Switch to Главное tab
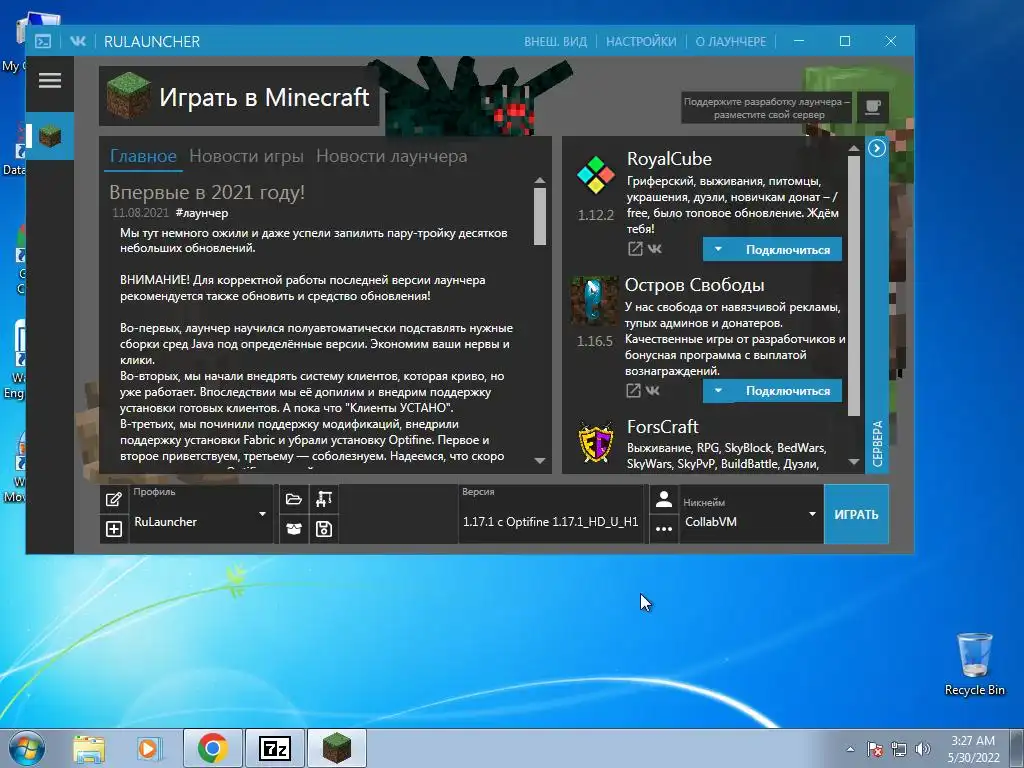Screen dimensions: 1024x768 pos(143,156)
